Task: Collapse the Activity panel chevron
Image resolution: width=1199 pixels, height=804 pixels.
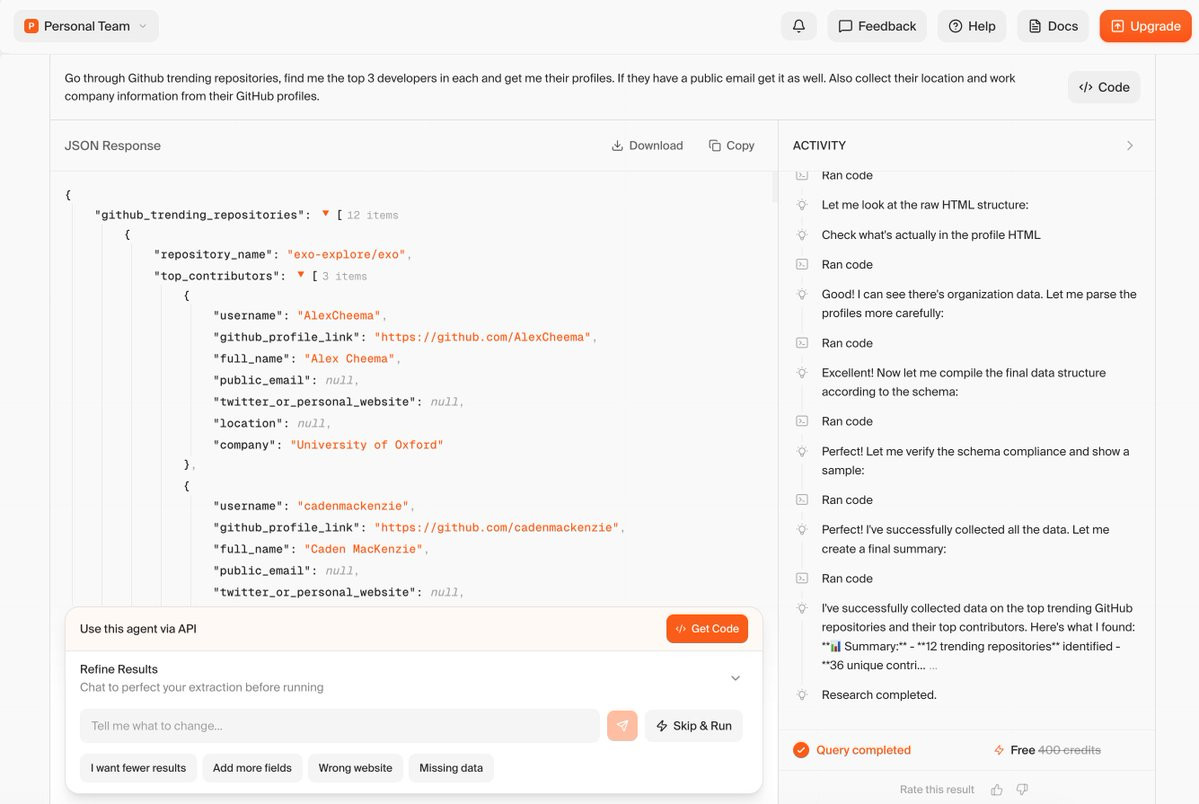Action: point(1129,145)
